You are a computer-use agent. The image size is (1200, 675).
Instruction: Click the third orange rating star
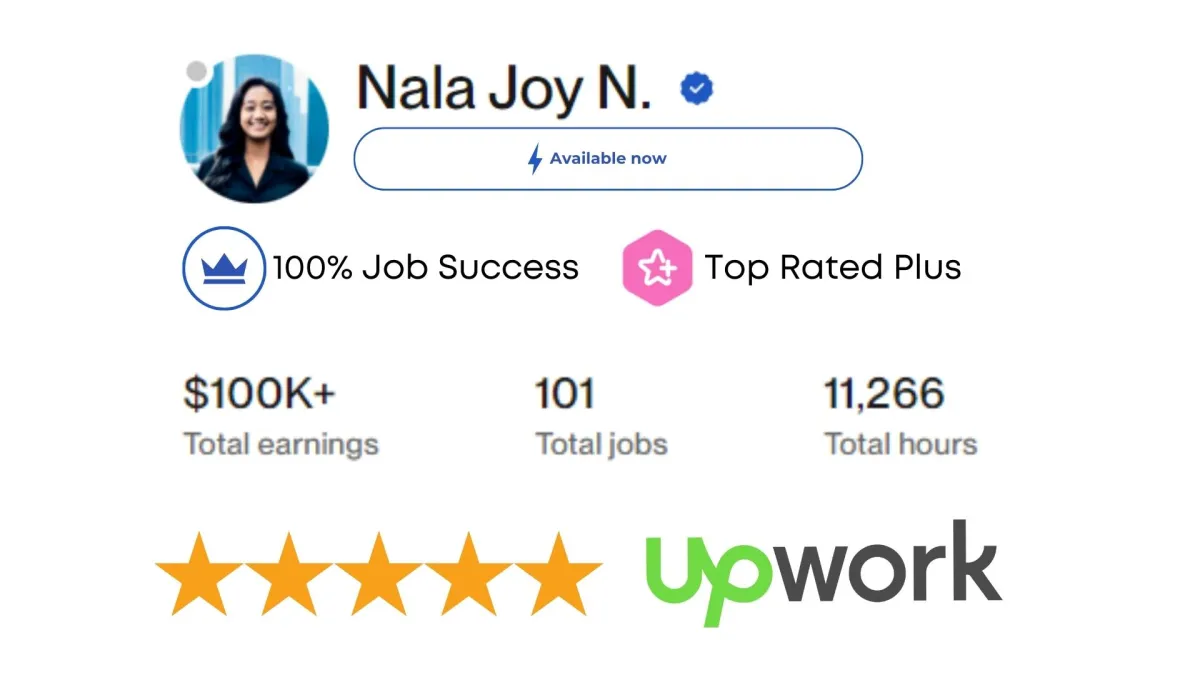(x=379, y=573)
